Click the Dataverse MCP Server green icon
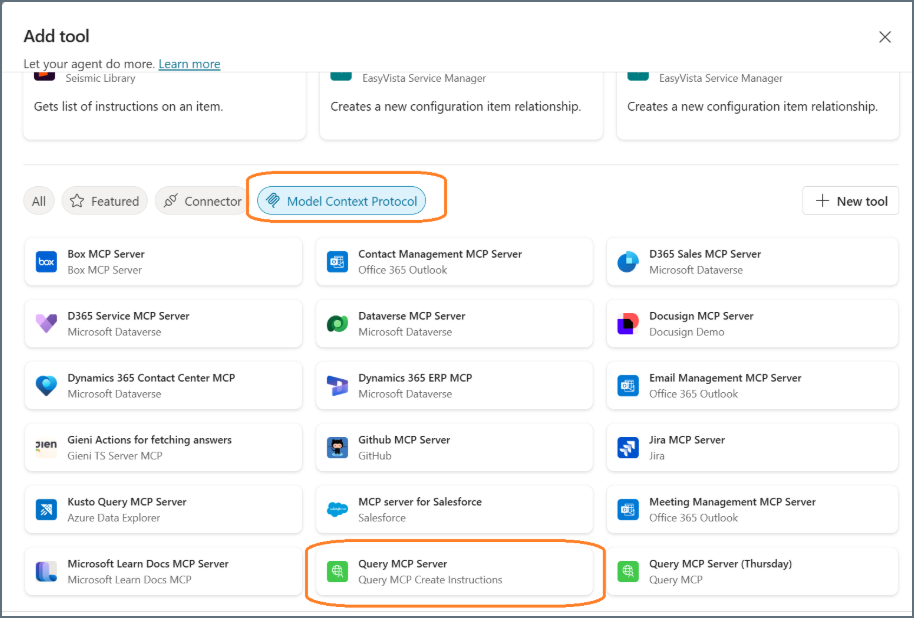 (338, 324)
